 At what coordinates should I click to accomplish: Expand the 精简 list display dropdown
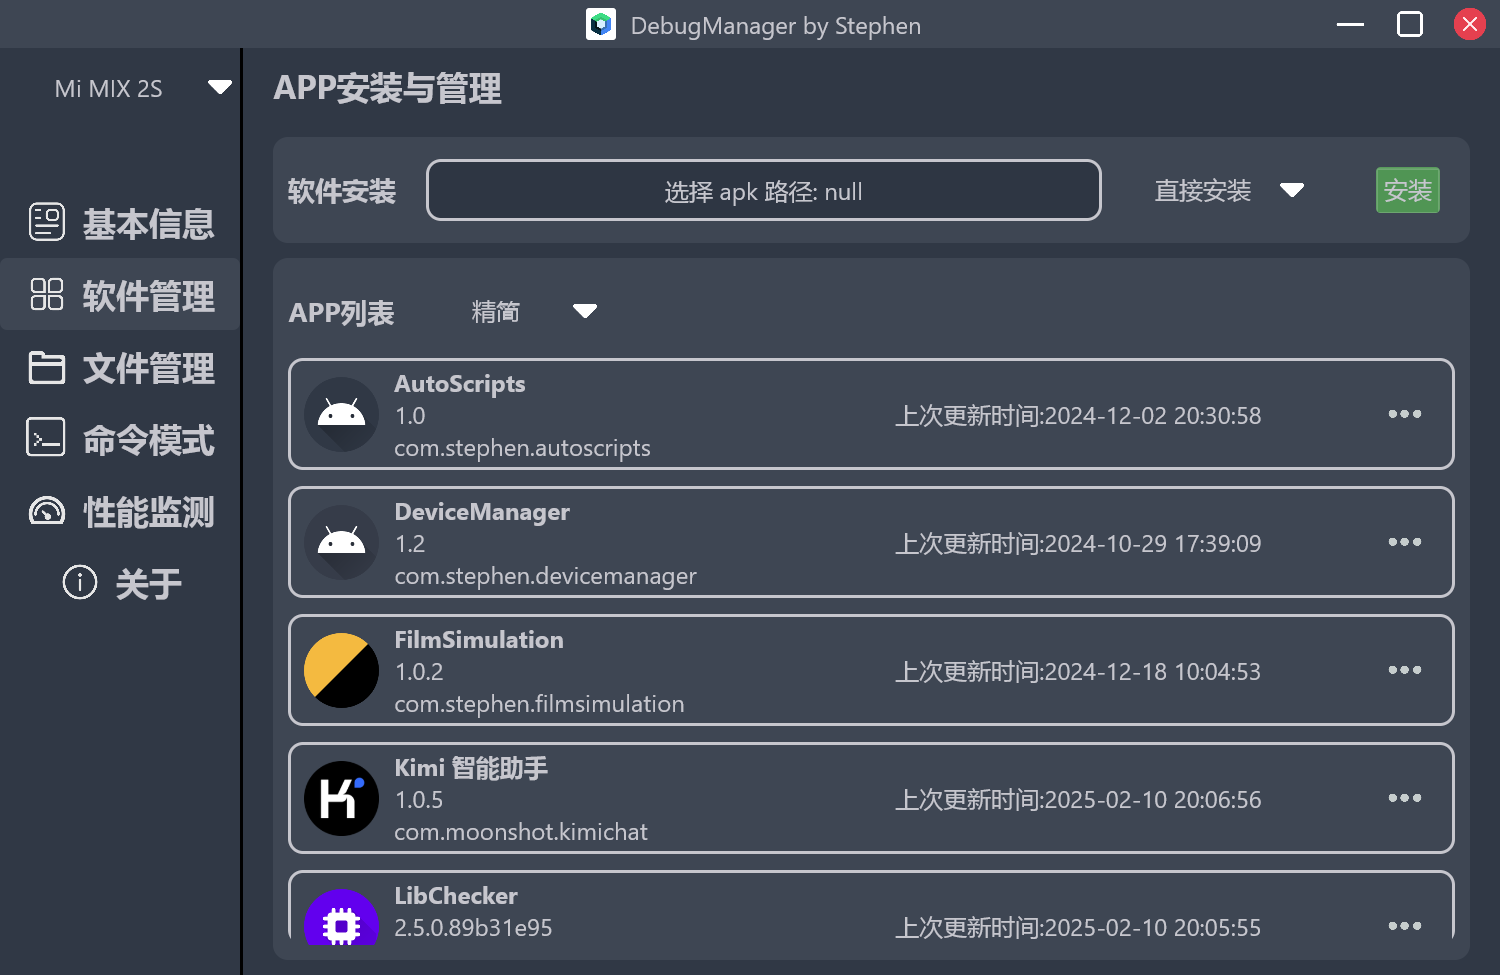click(x=585, y=311)
